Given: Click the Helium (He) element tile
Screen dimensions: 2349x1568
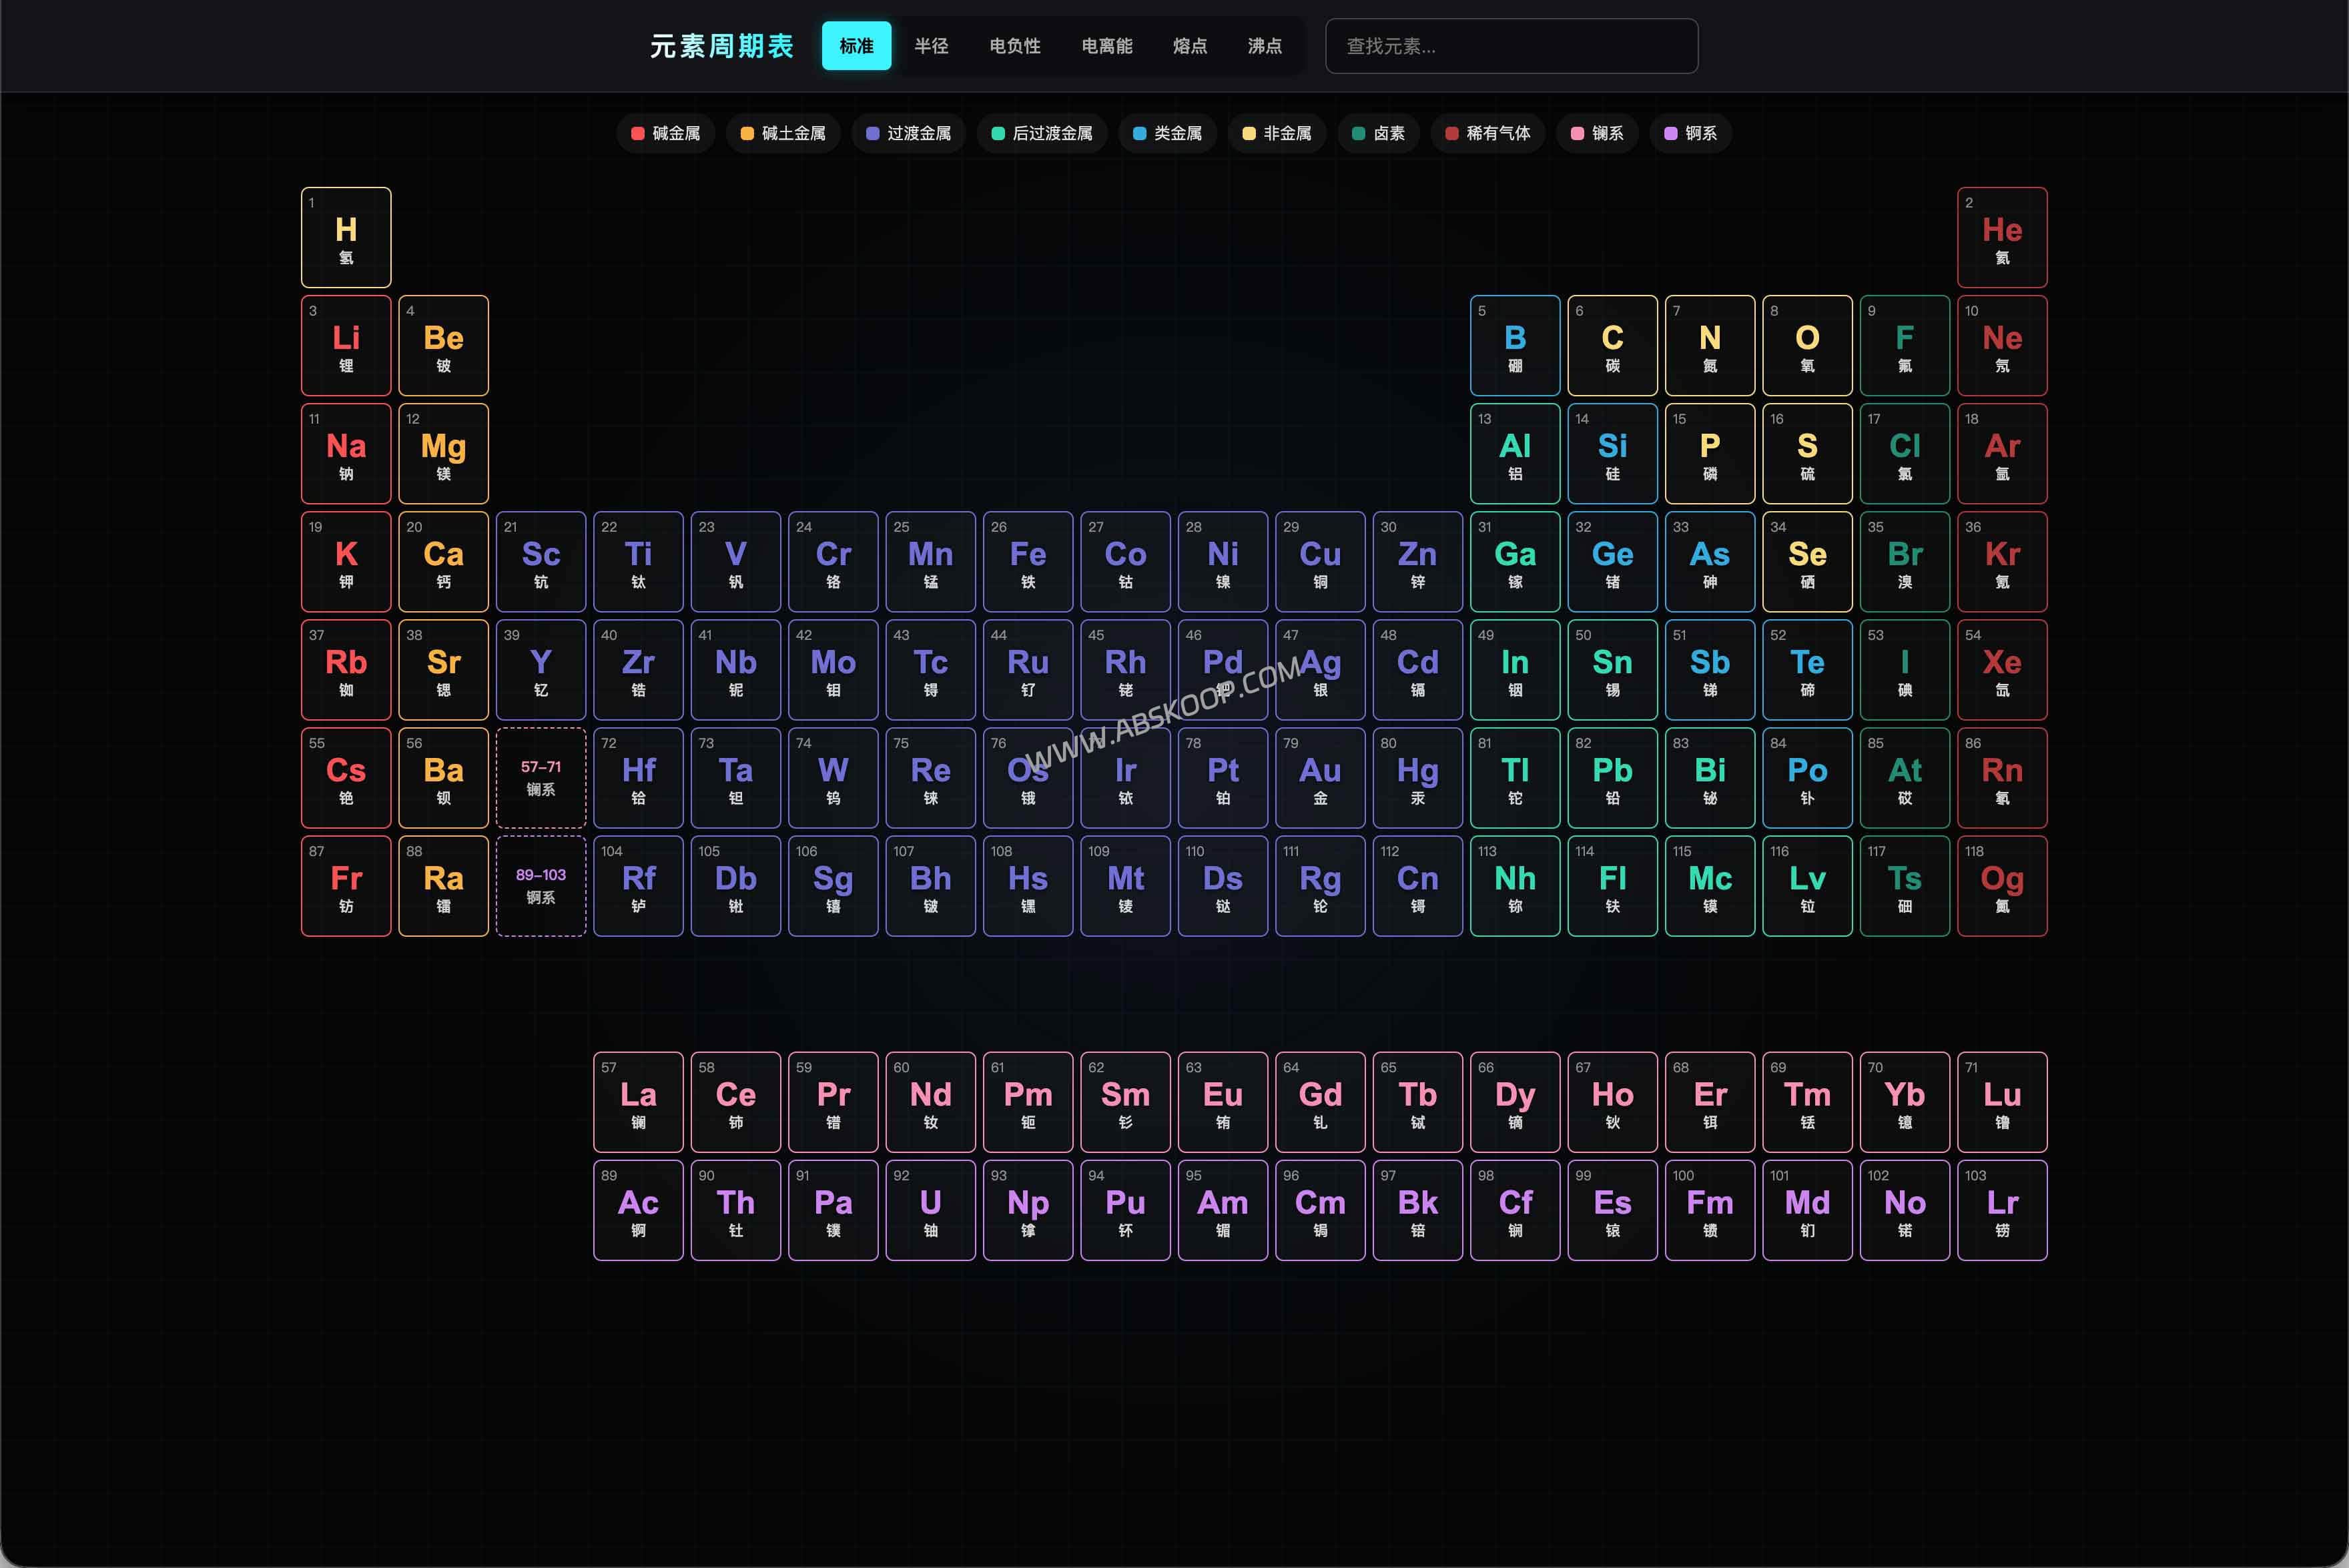Looking at the screenshot, I should [x=2002, y=237].
